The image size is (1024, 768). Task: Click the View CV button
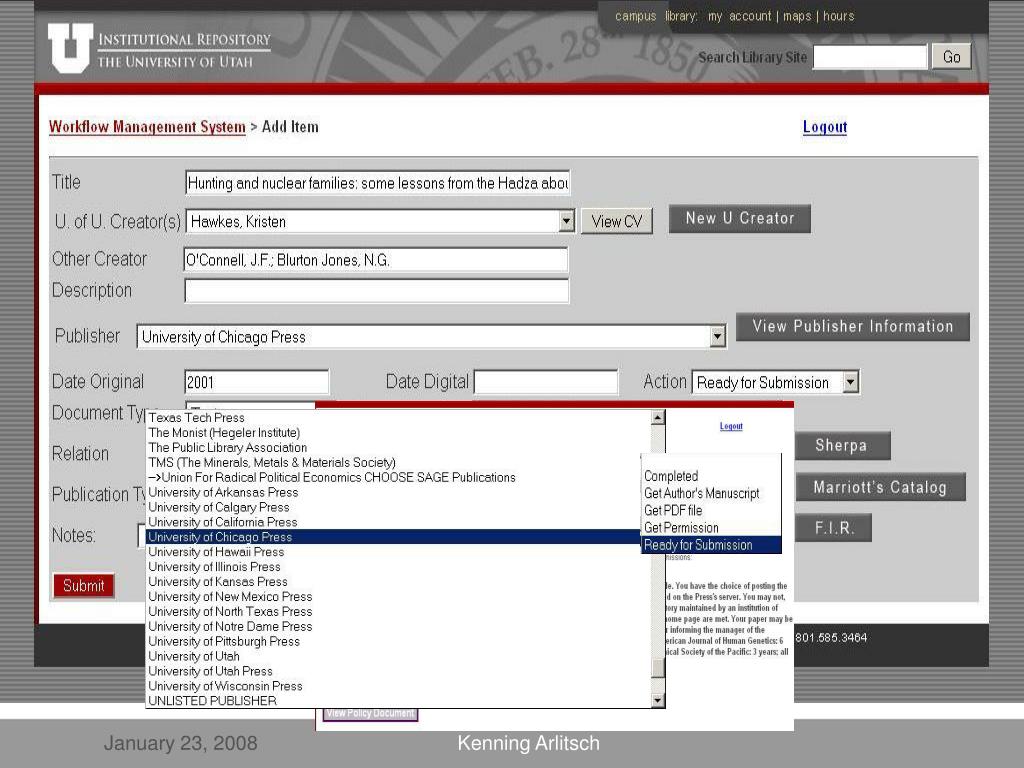point(616,221)
